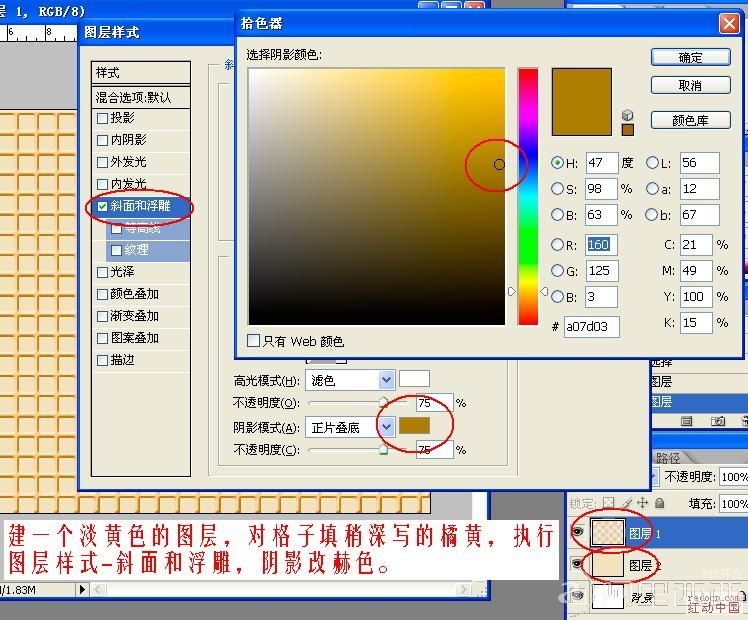
Task: Select 背景 background layer thumbnail
Action: [x=607, y=596]
